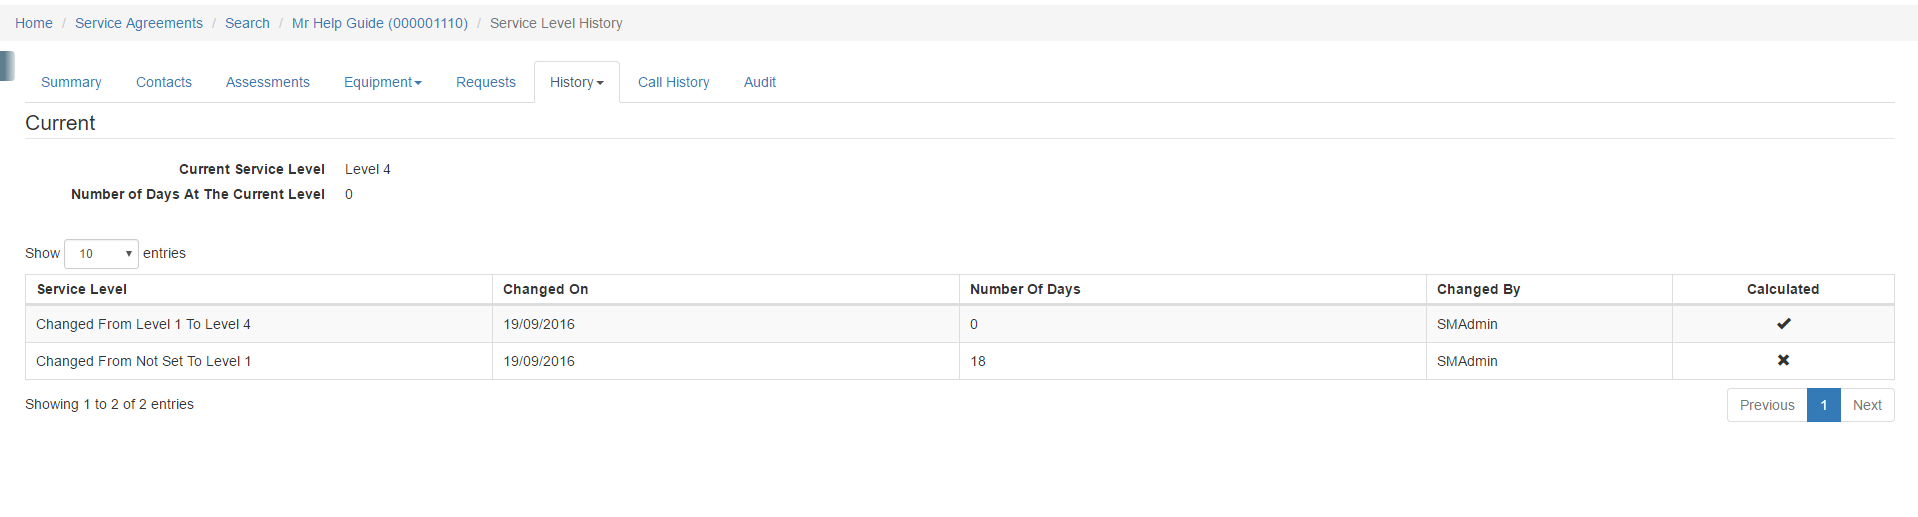1918x517 pixels.
Task: Switch to the Summary tab
Action: tap(71, 82)
